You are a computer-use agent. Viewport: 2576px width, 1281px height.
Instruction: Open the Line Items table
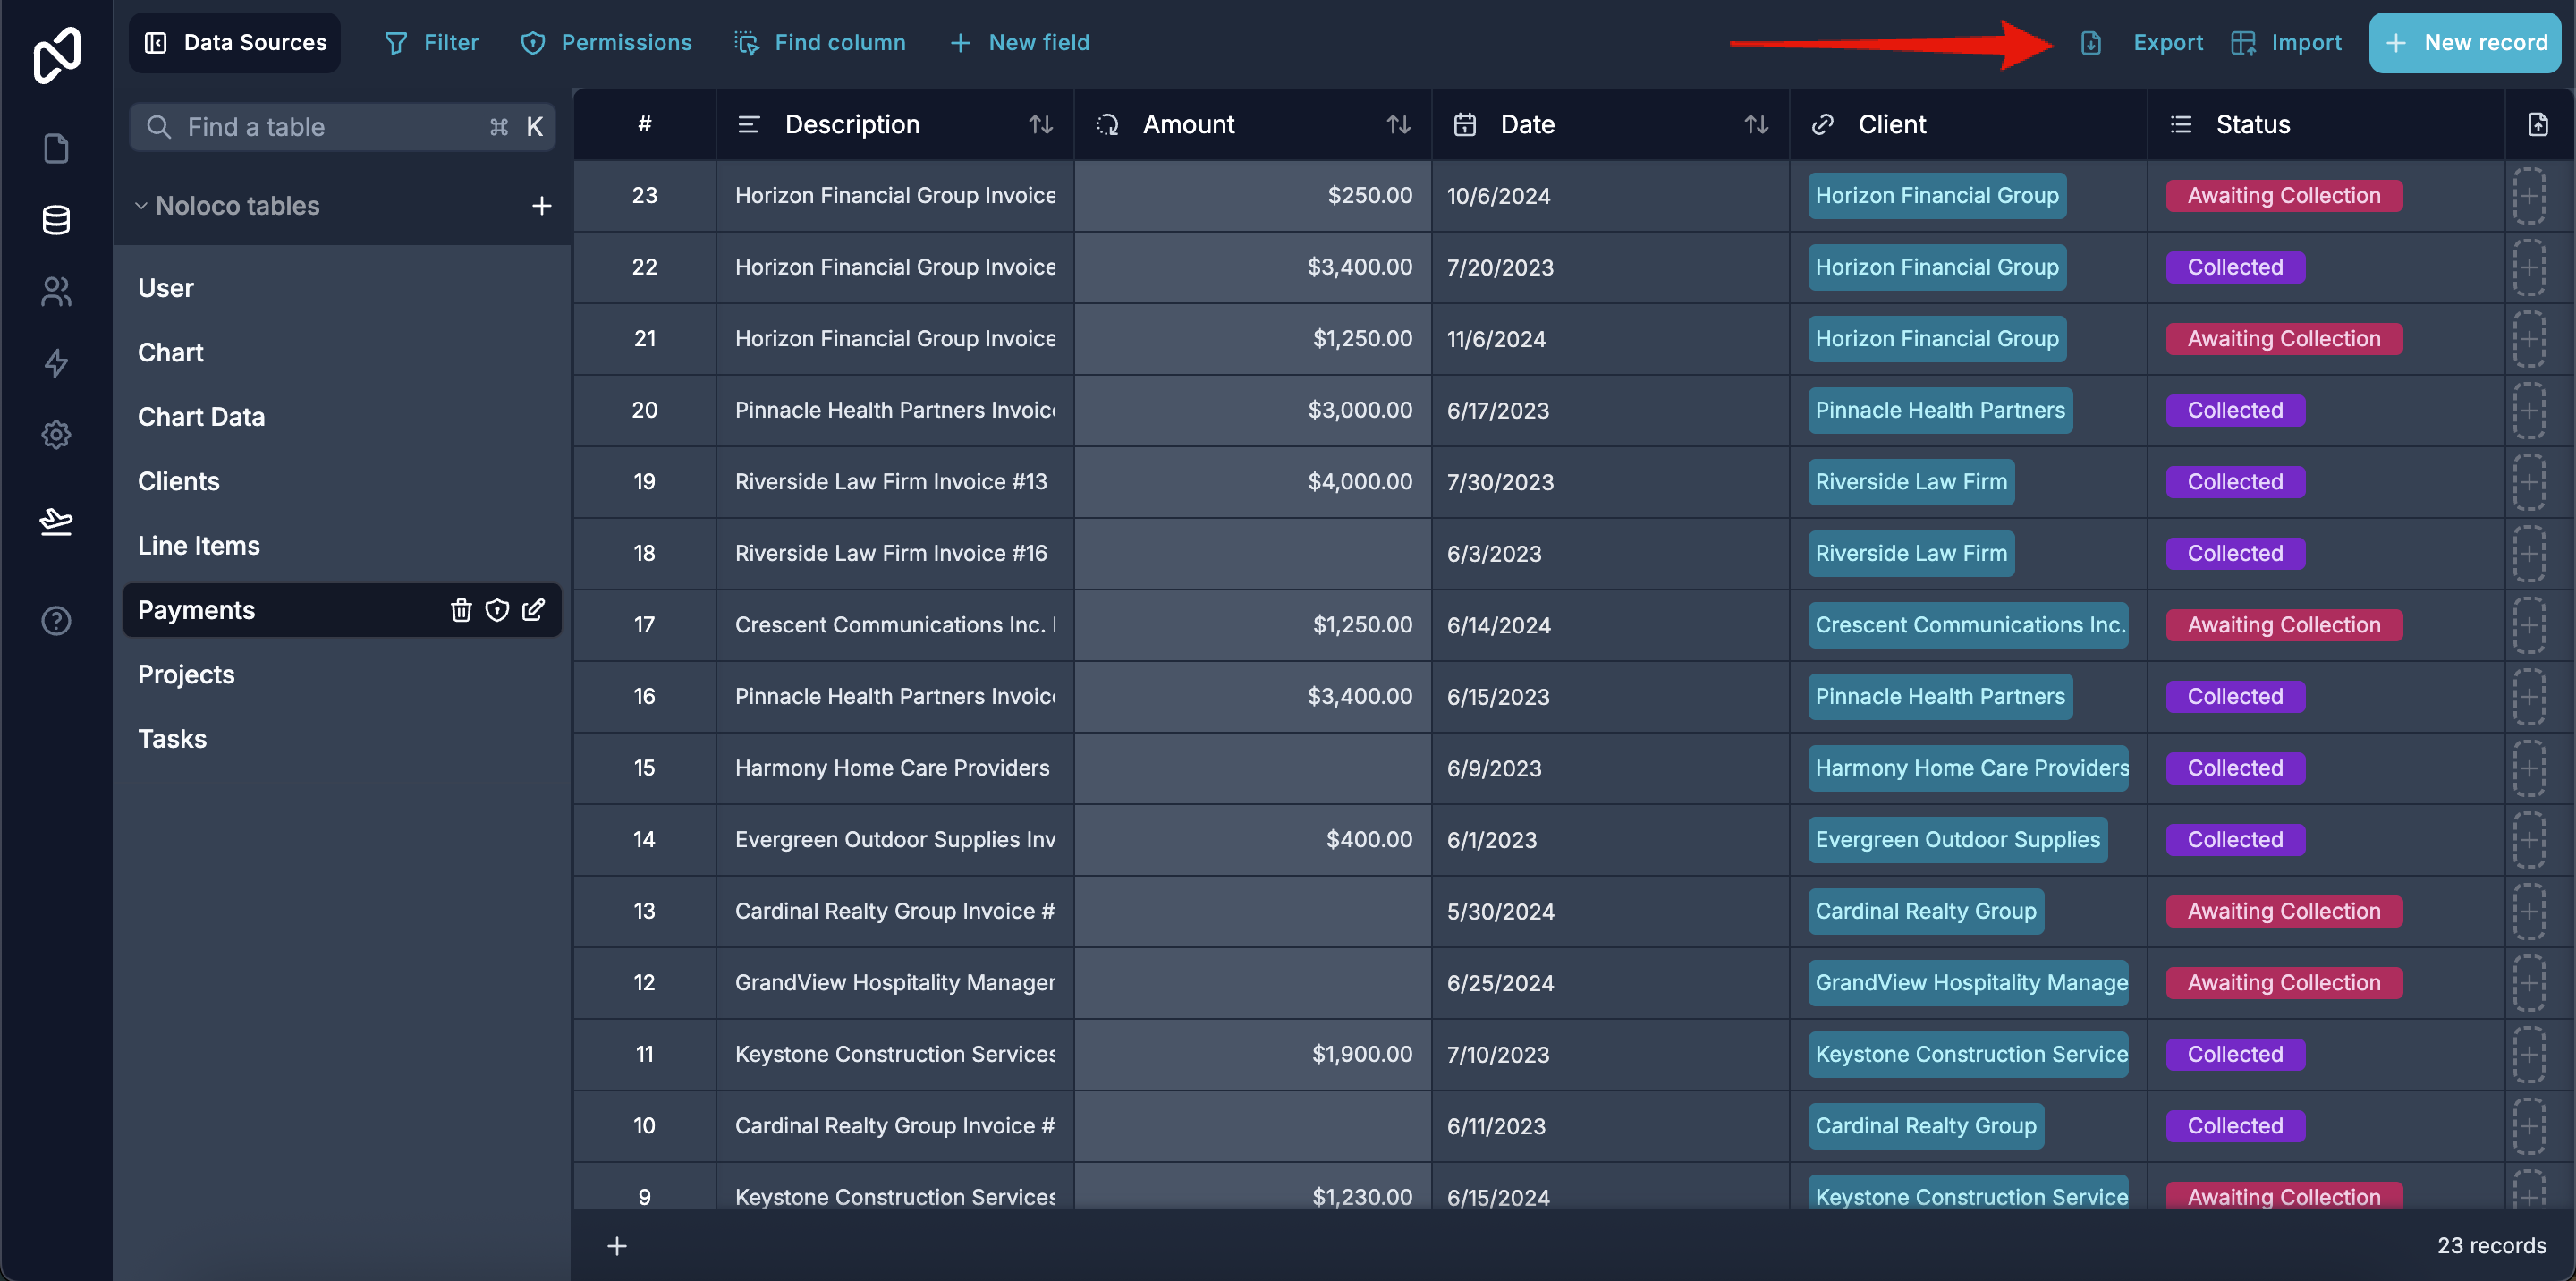point(198,546)
